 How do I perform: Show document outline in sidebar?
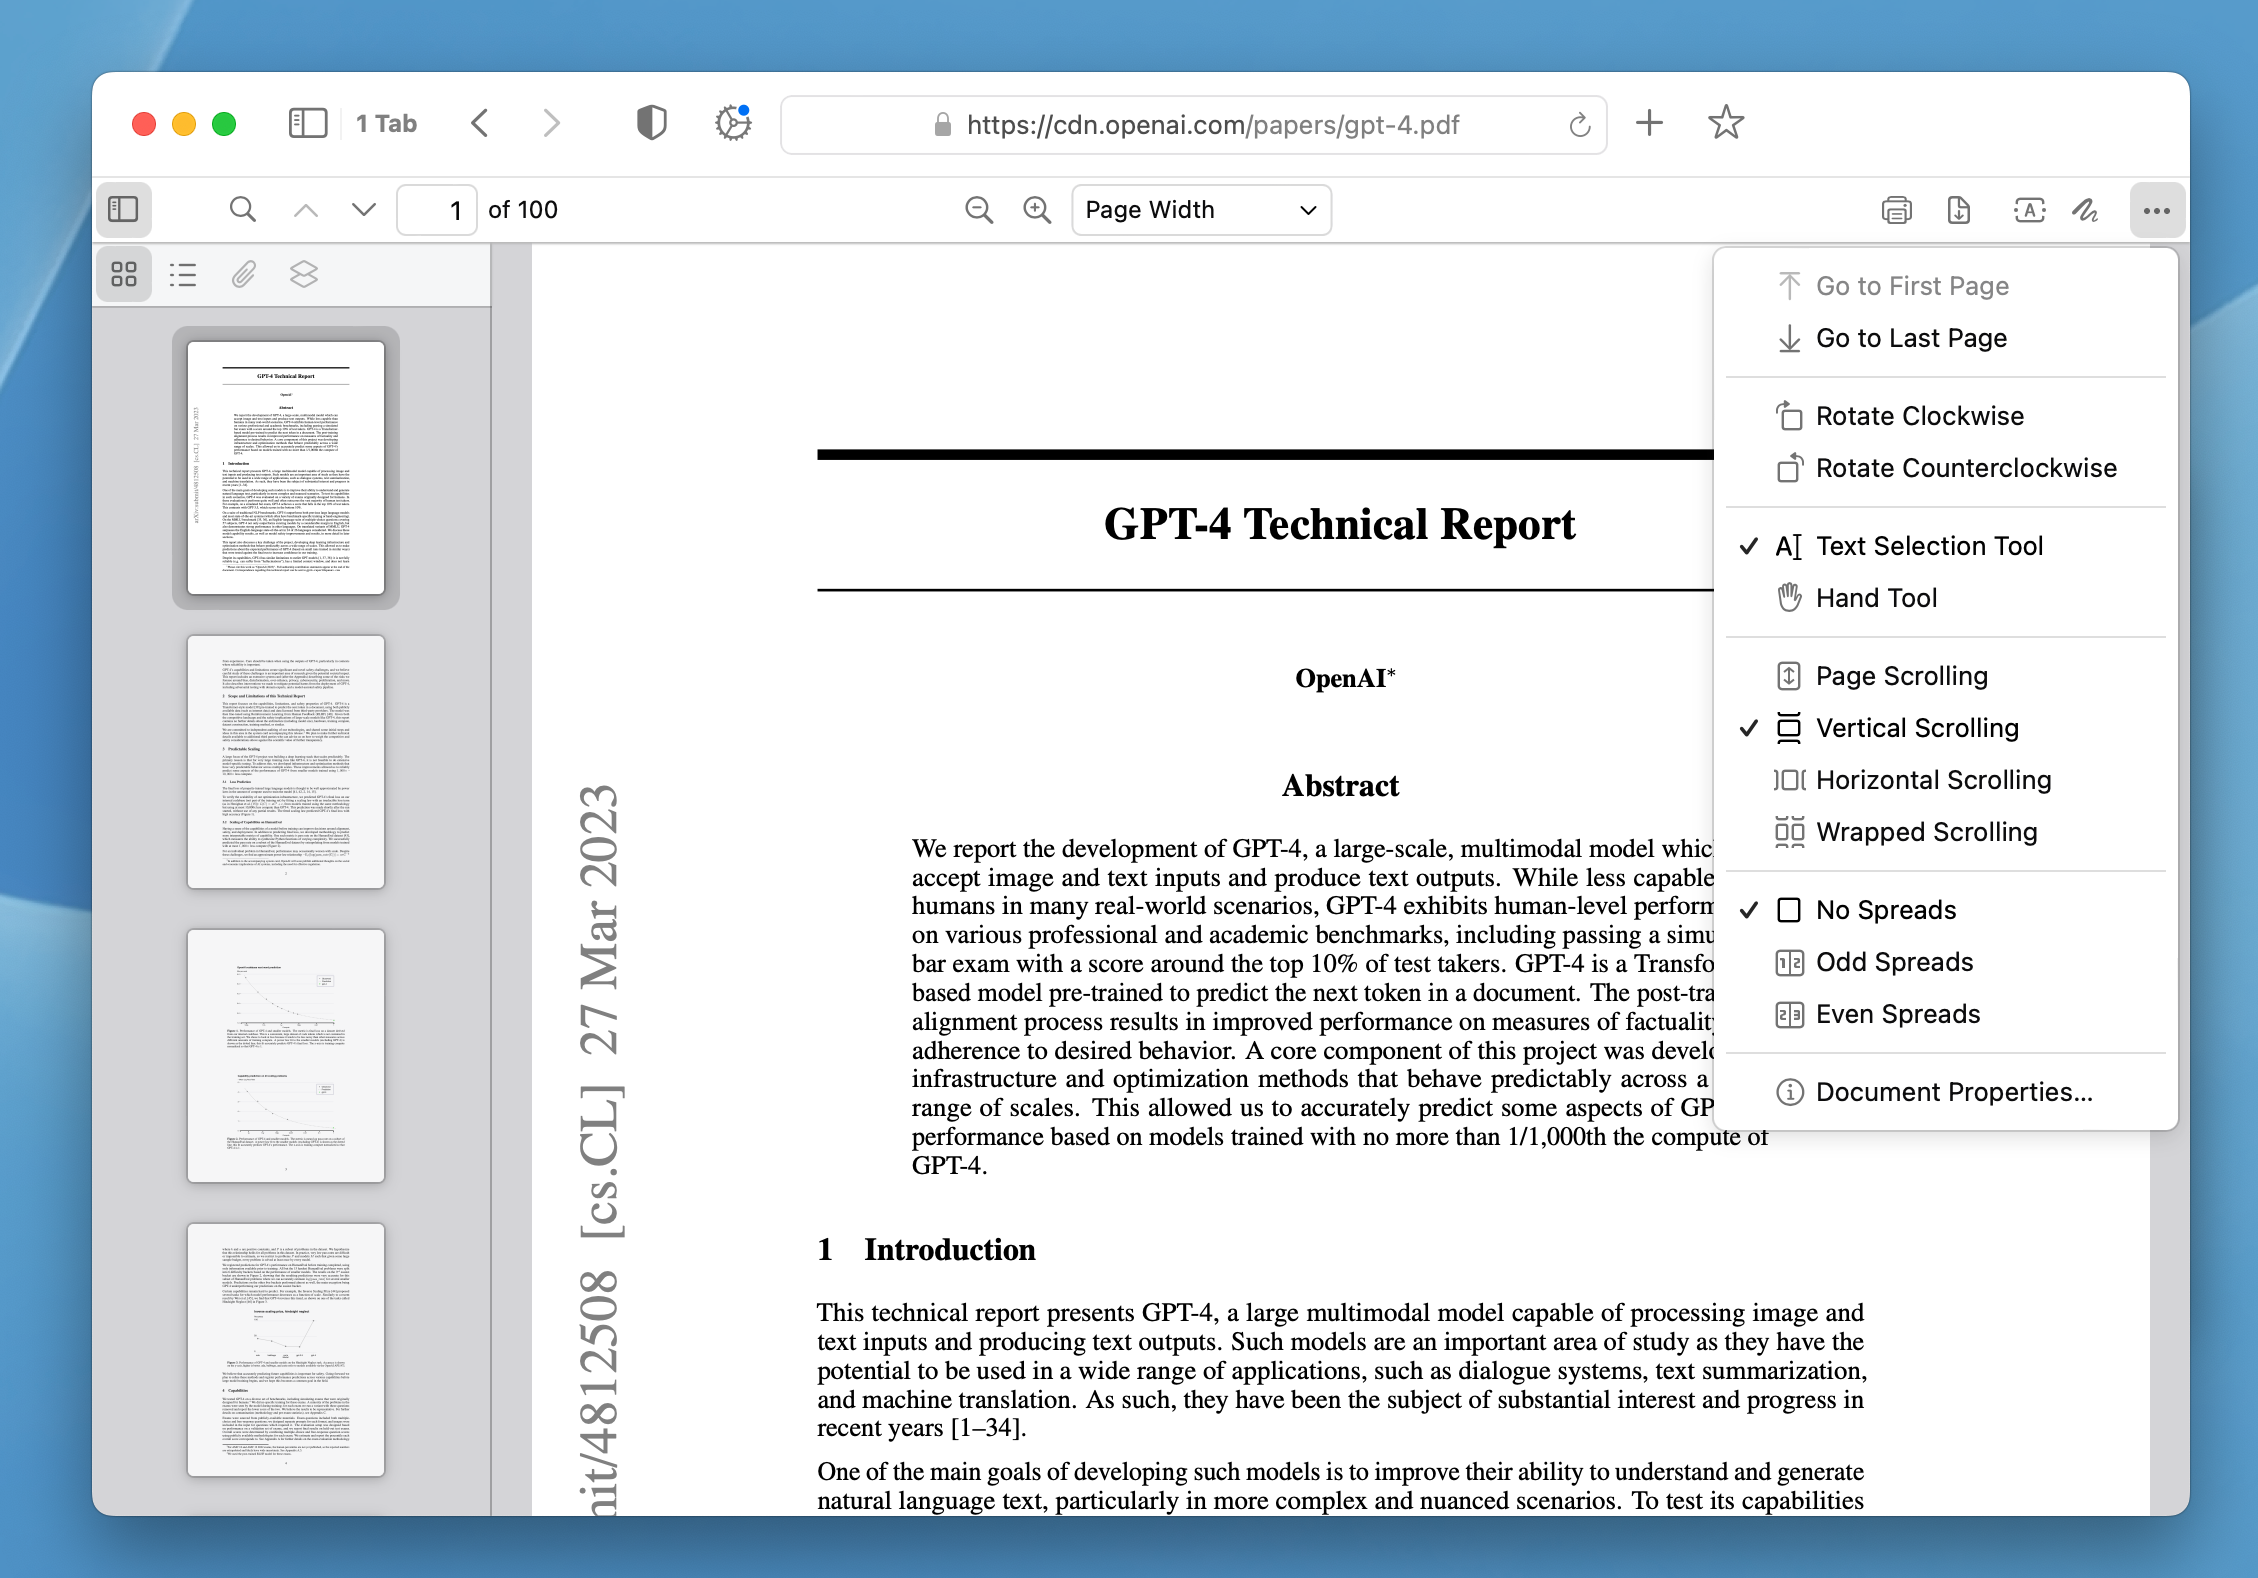point(183,274)
